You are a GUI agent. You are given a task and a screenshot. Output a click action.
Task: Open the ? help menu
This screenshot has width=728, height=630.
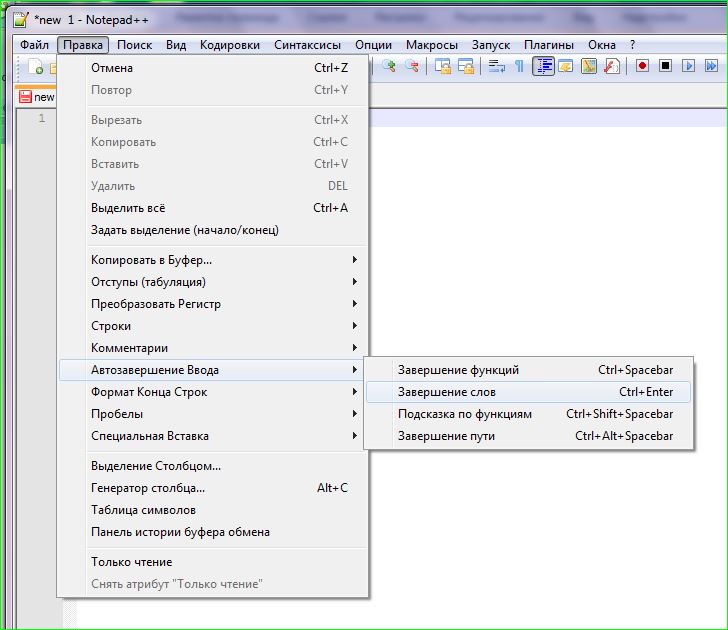[632, 45]
